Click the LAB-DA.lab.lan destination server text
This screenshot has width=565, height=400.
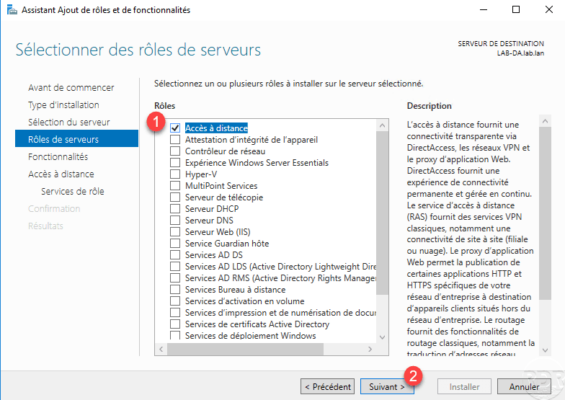tap(520, 53)
